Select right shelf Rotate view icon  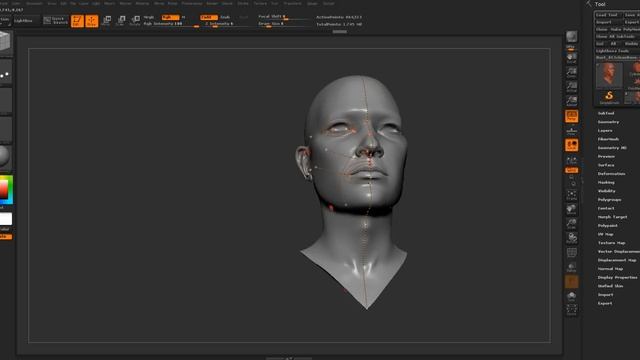point(571,238)
